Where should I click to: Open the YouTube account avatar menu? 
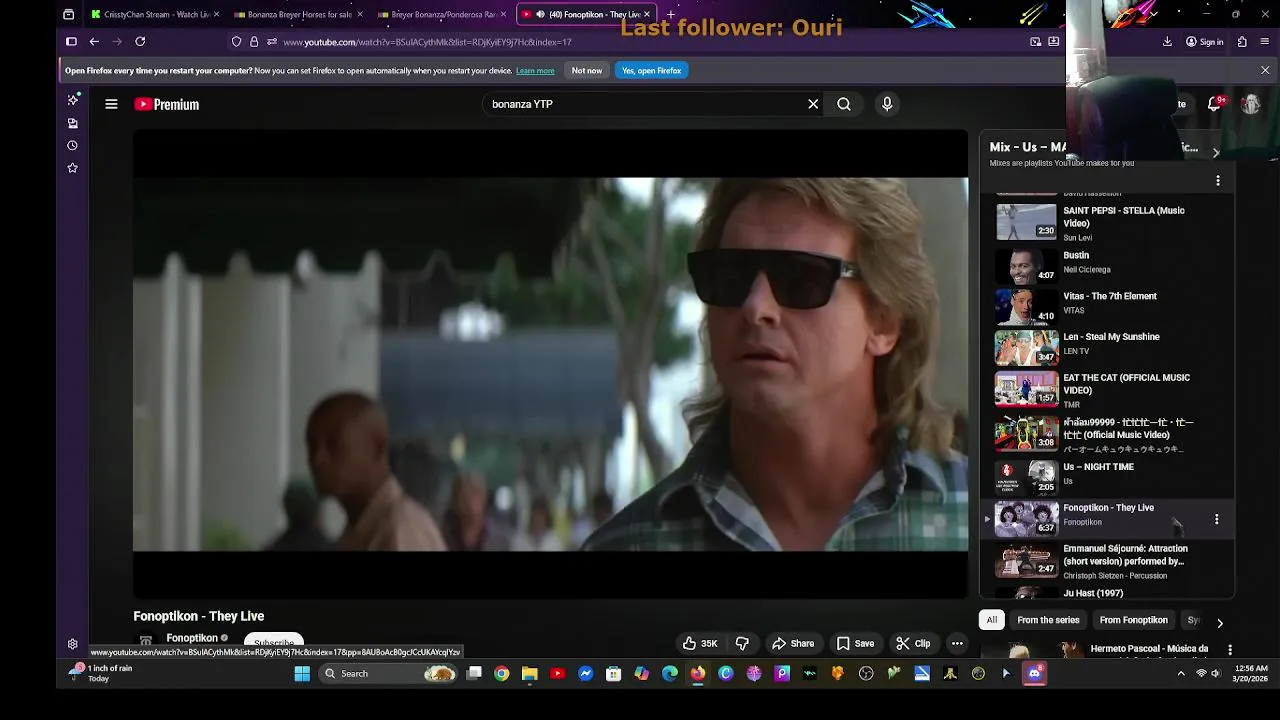pyautogui.click(x=1251, y=104)
